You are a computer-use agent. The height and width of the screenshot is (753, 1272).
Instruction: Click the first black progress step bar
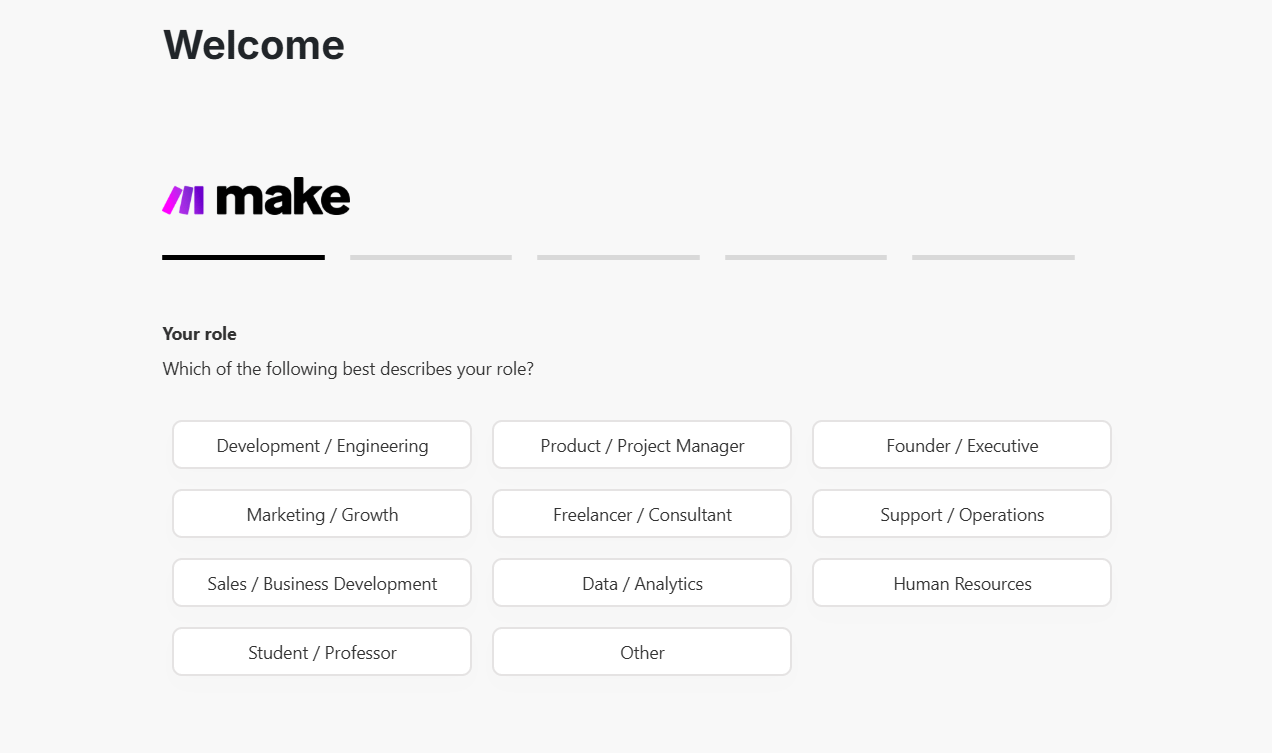click(243, 257)
